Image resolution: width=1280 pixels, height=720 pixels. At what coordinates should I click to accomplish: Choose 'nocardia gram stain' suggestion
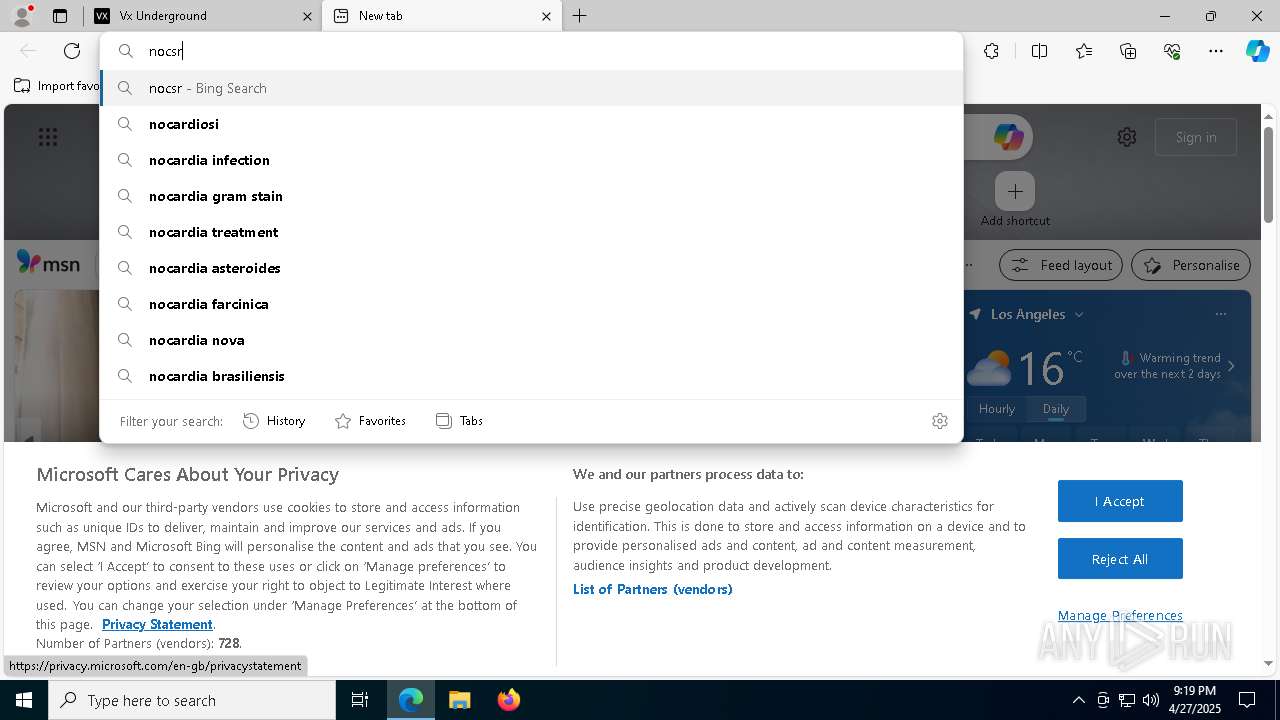[531, 196]
